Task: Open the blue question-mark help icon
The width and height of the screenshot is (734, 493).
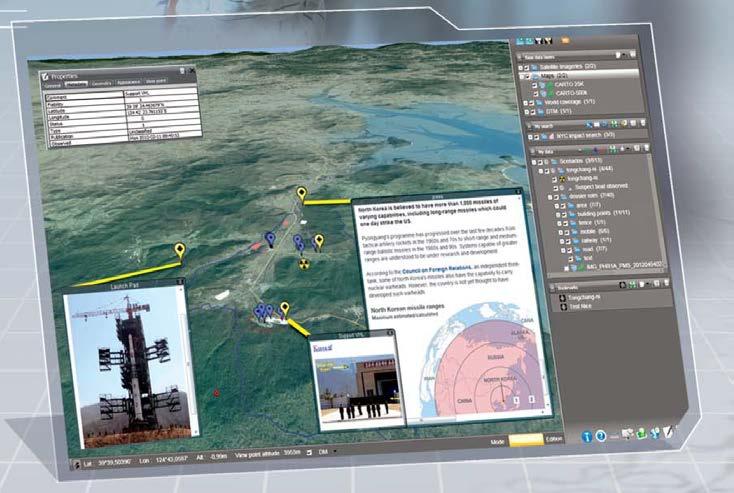Action: (601, 436)
